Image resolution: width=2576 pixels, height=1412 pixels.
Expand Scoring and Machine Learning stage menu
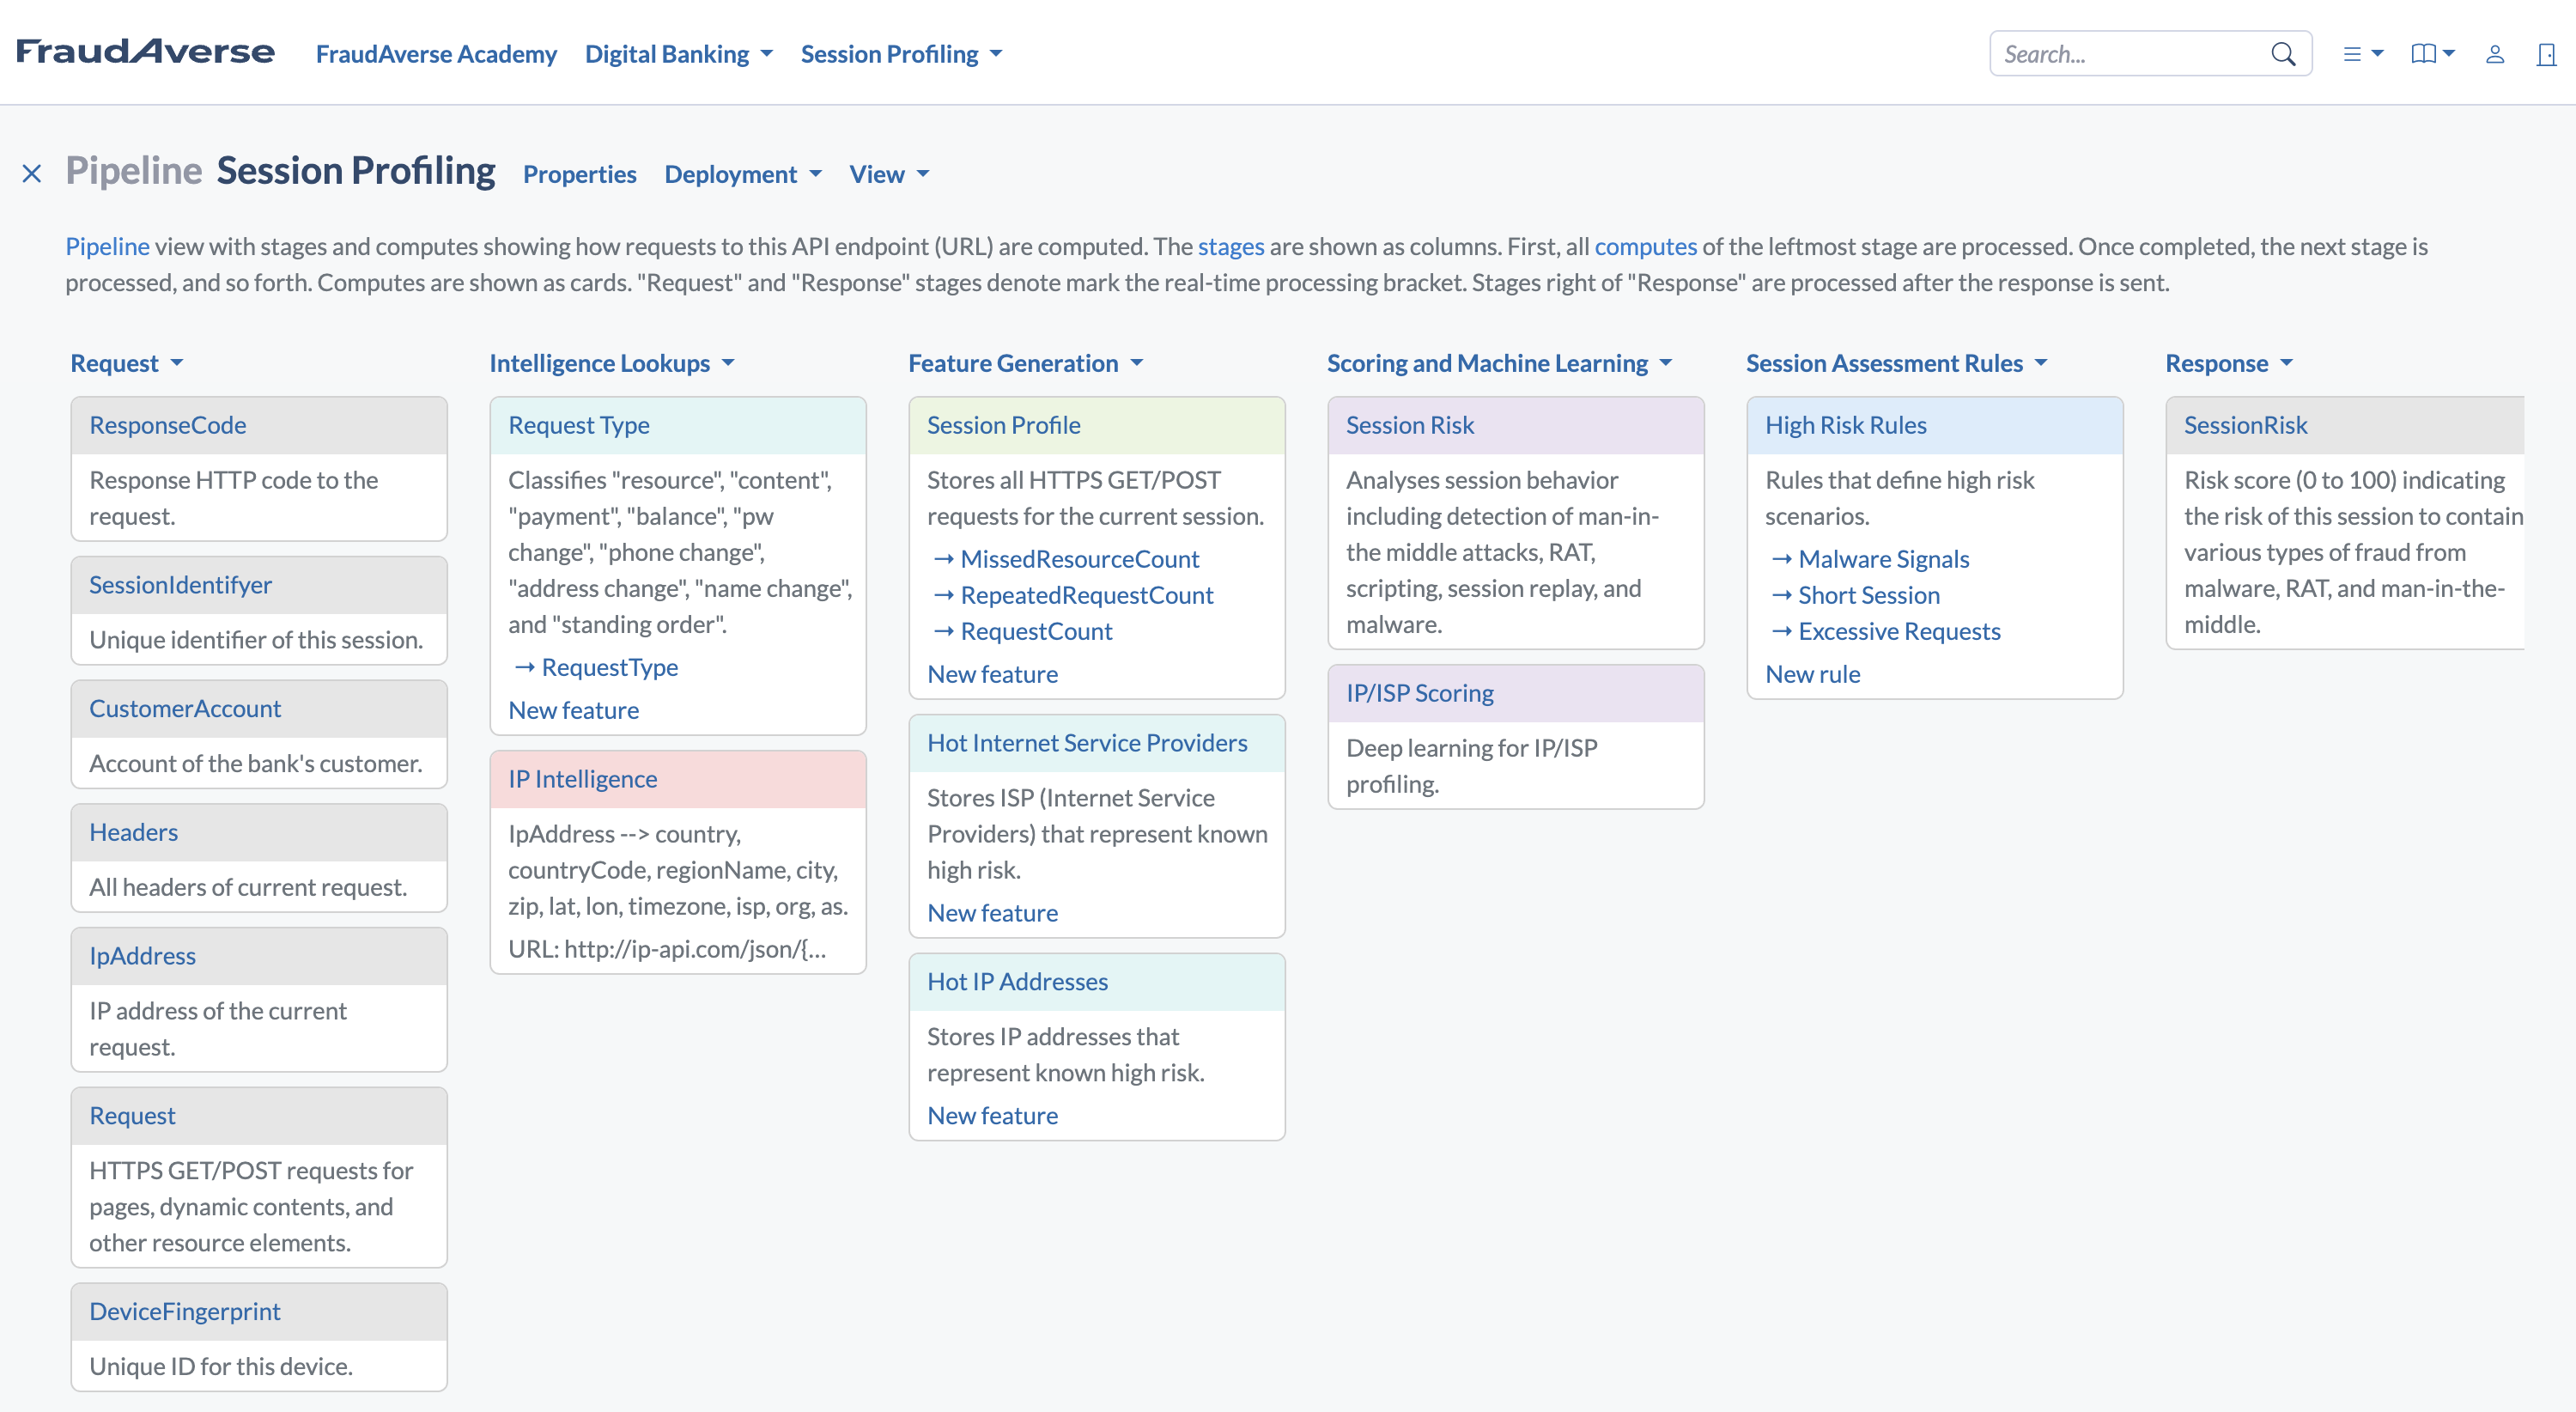[1499, 363]
